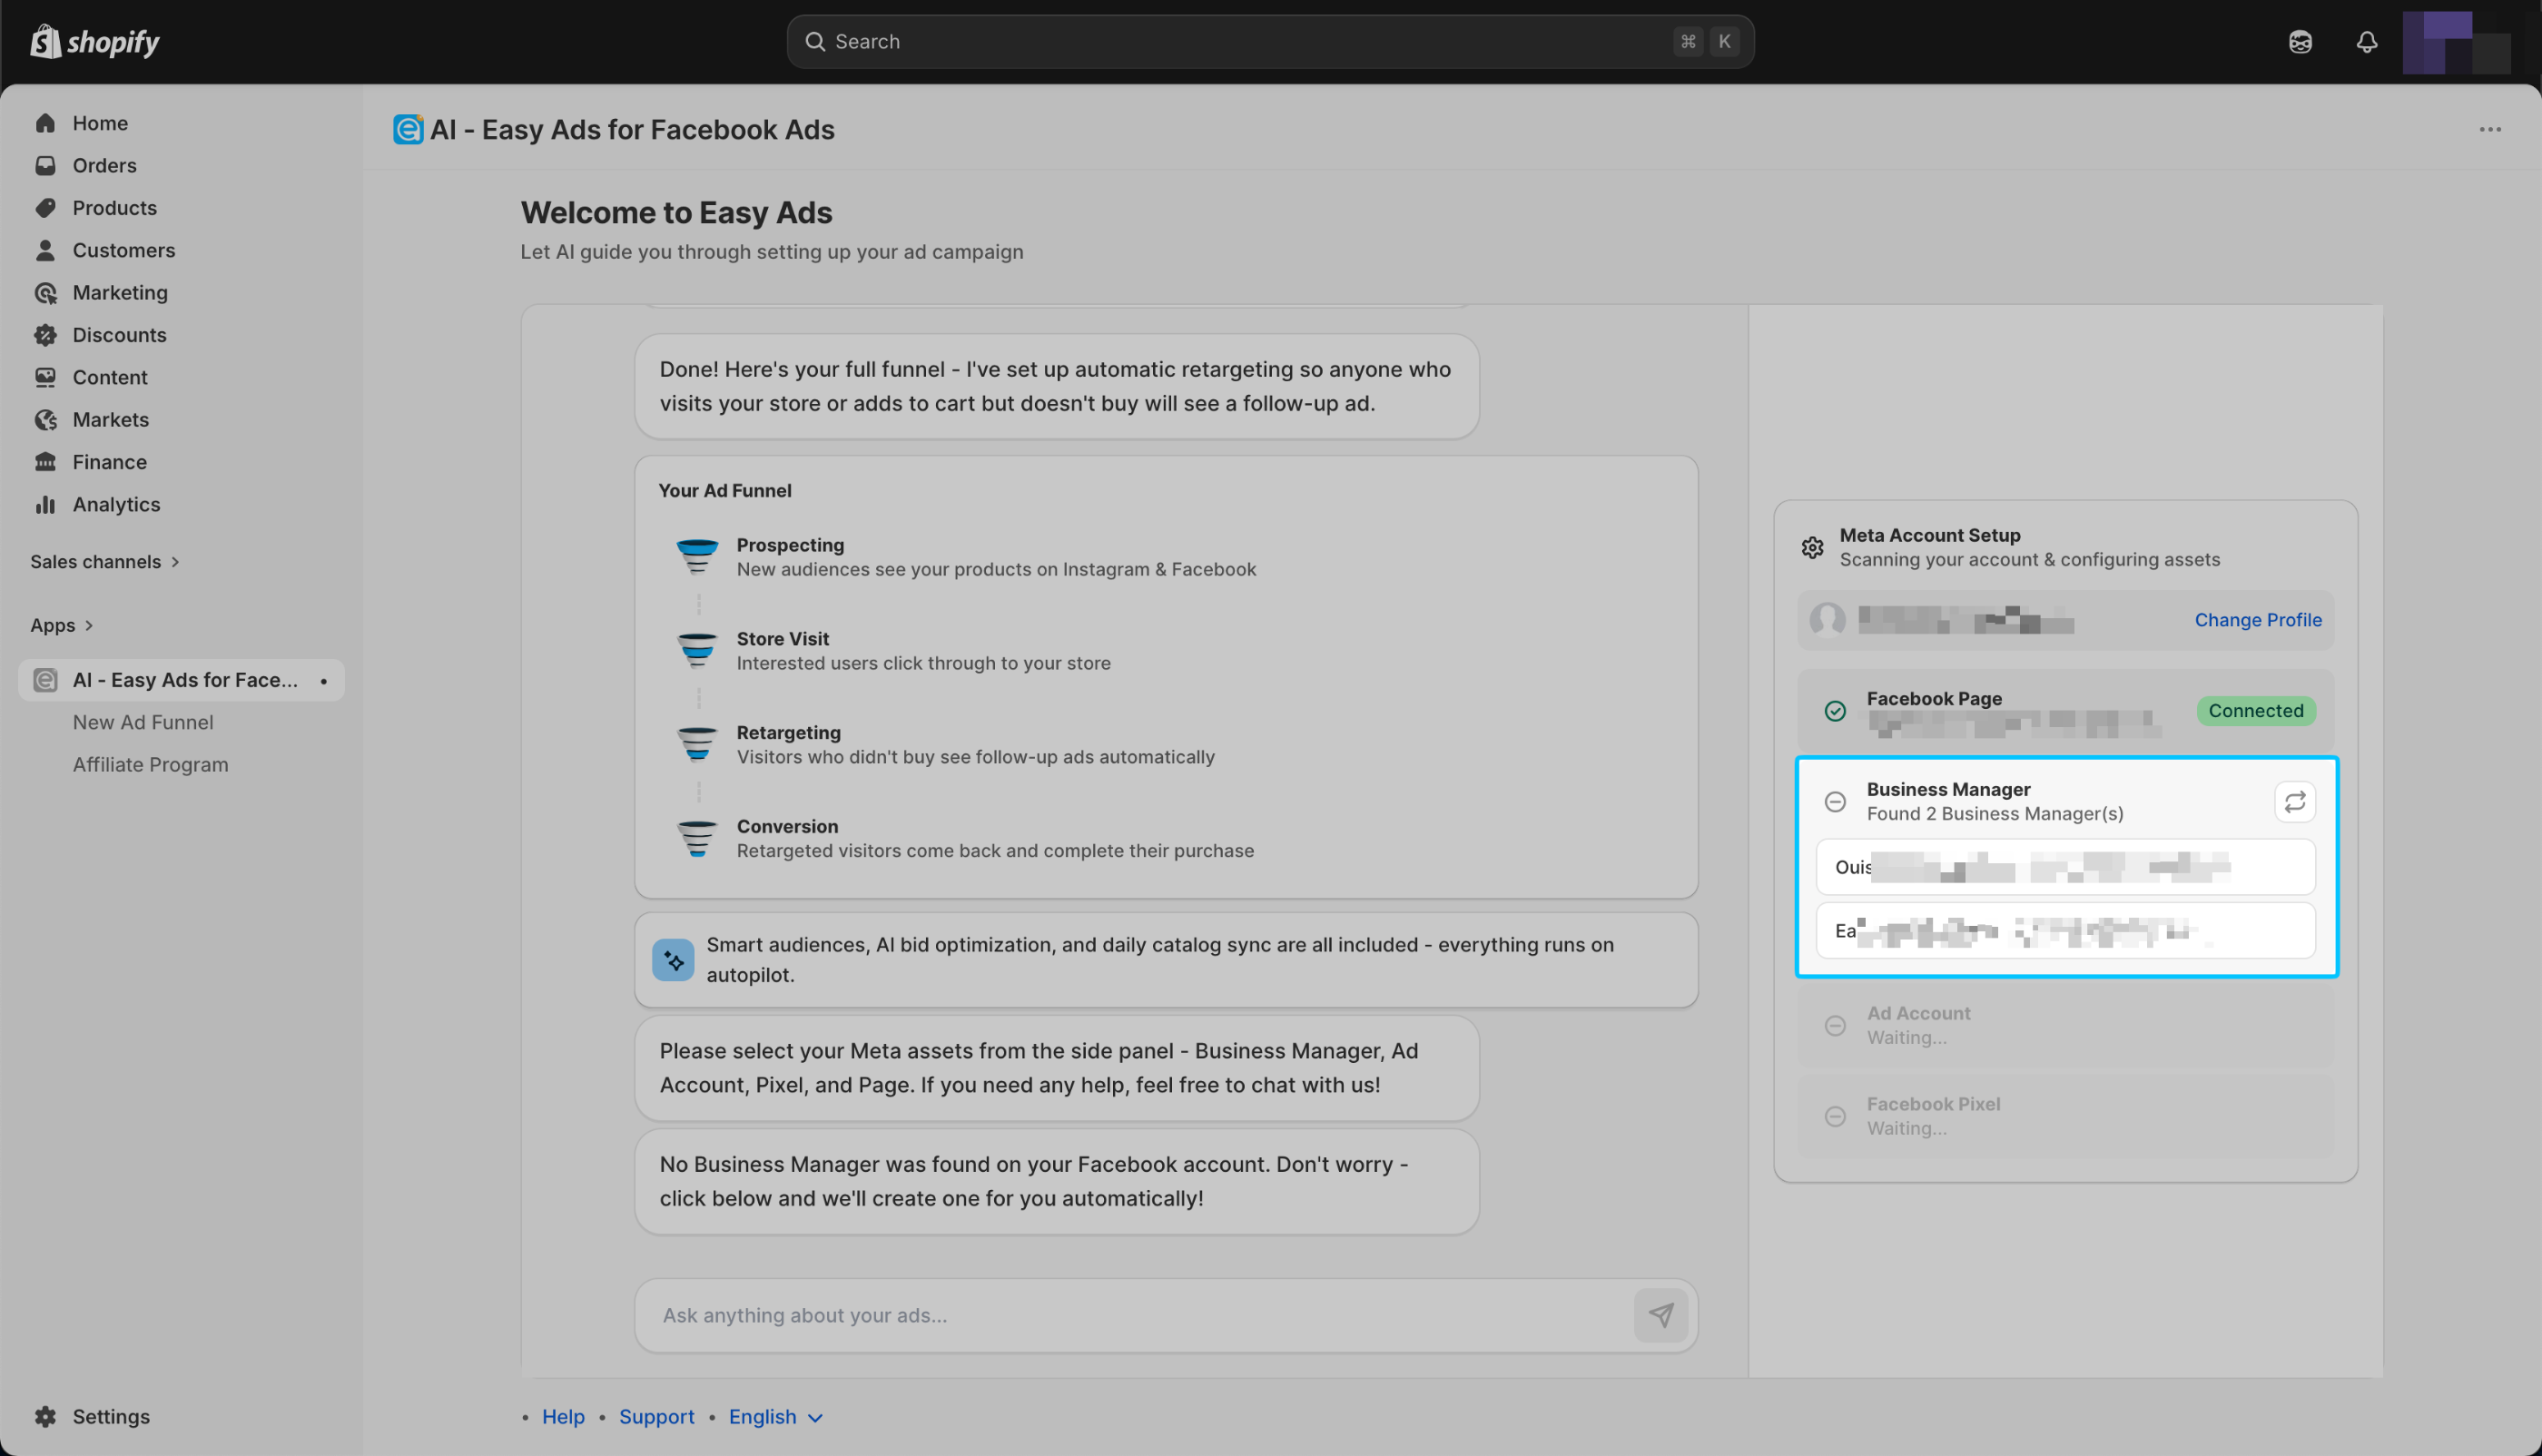The width and height of the screenshot is (2542, 1456).
Task: Open Shopify Sidekick assistant icon
Action: (x=2300, y=42)
